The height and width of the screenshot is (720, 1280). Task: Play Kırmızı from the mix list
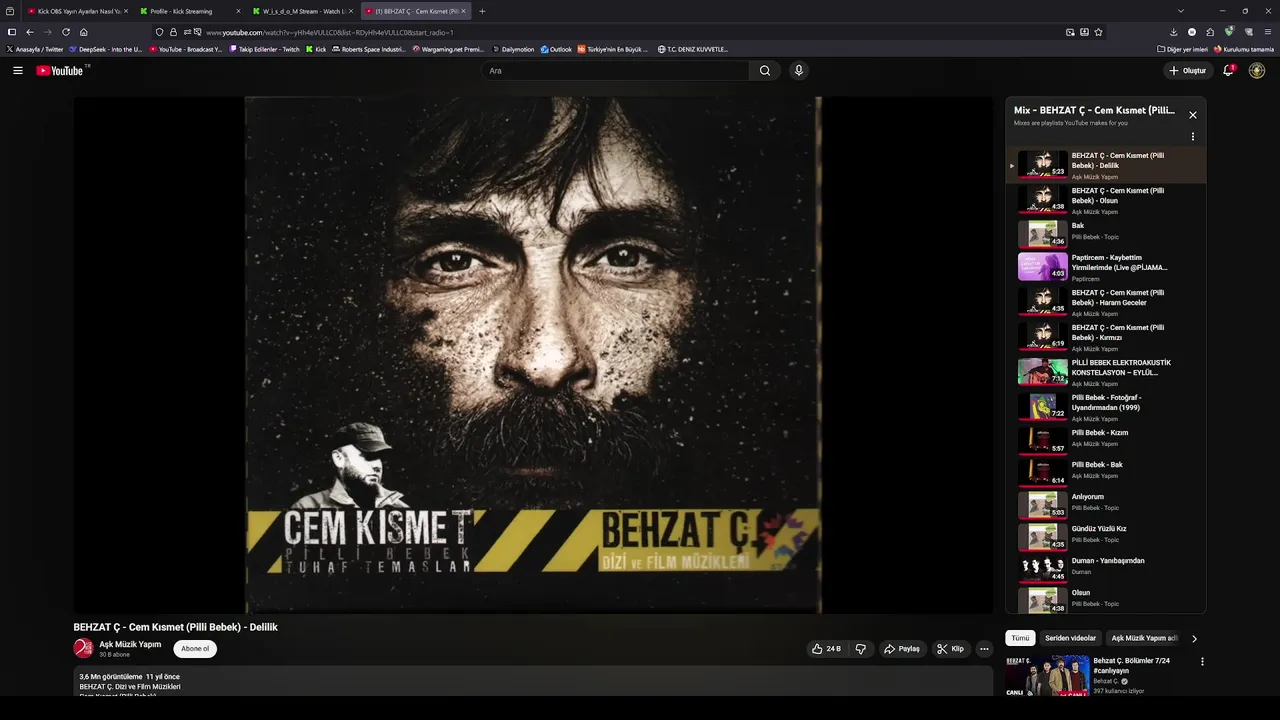(x=1106, y=337)
